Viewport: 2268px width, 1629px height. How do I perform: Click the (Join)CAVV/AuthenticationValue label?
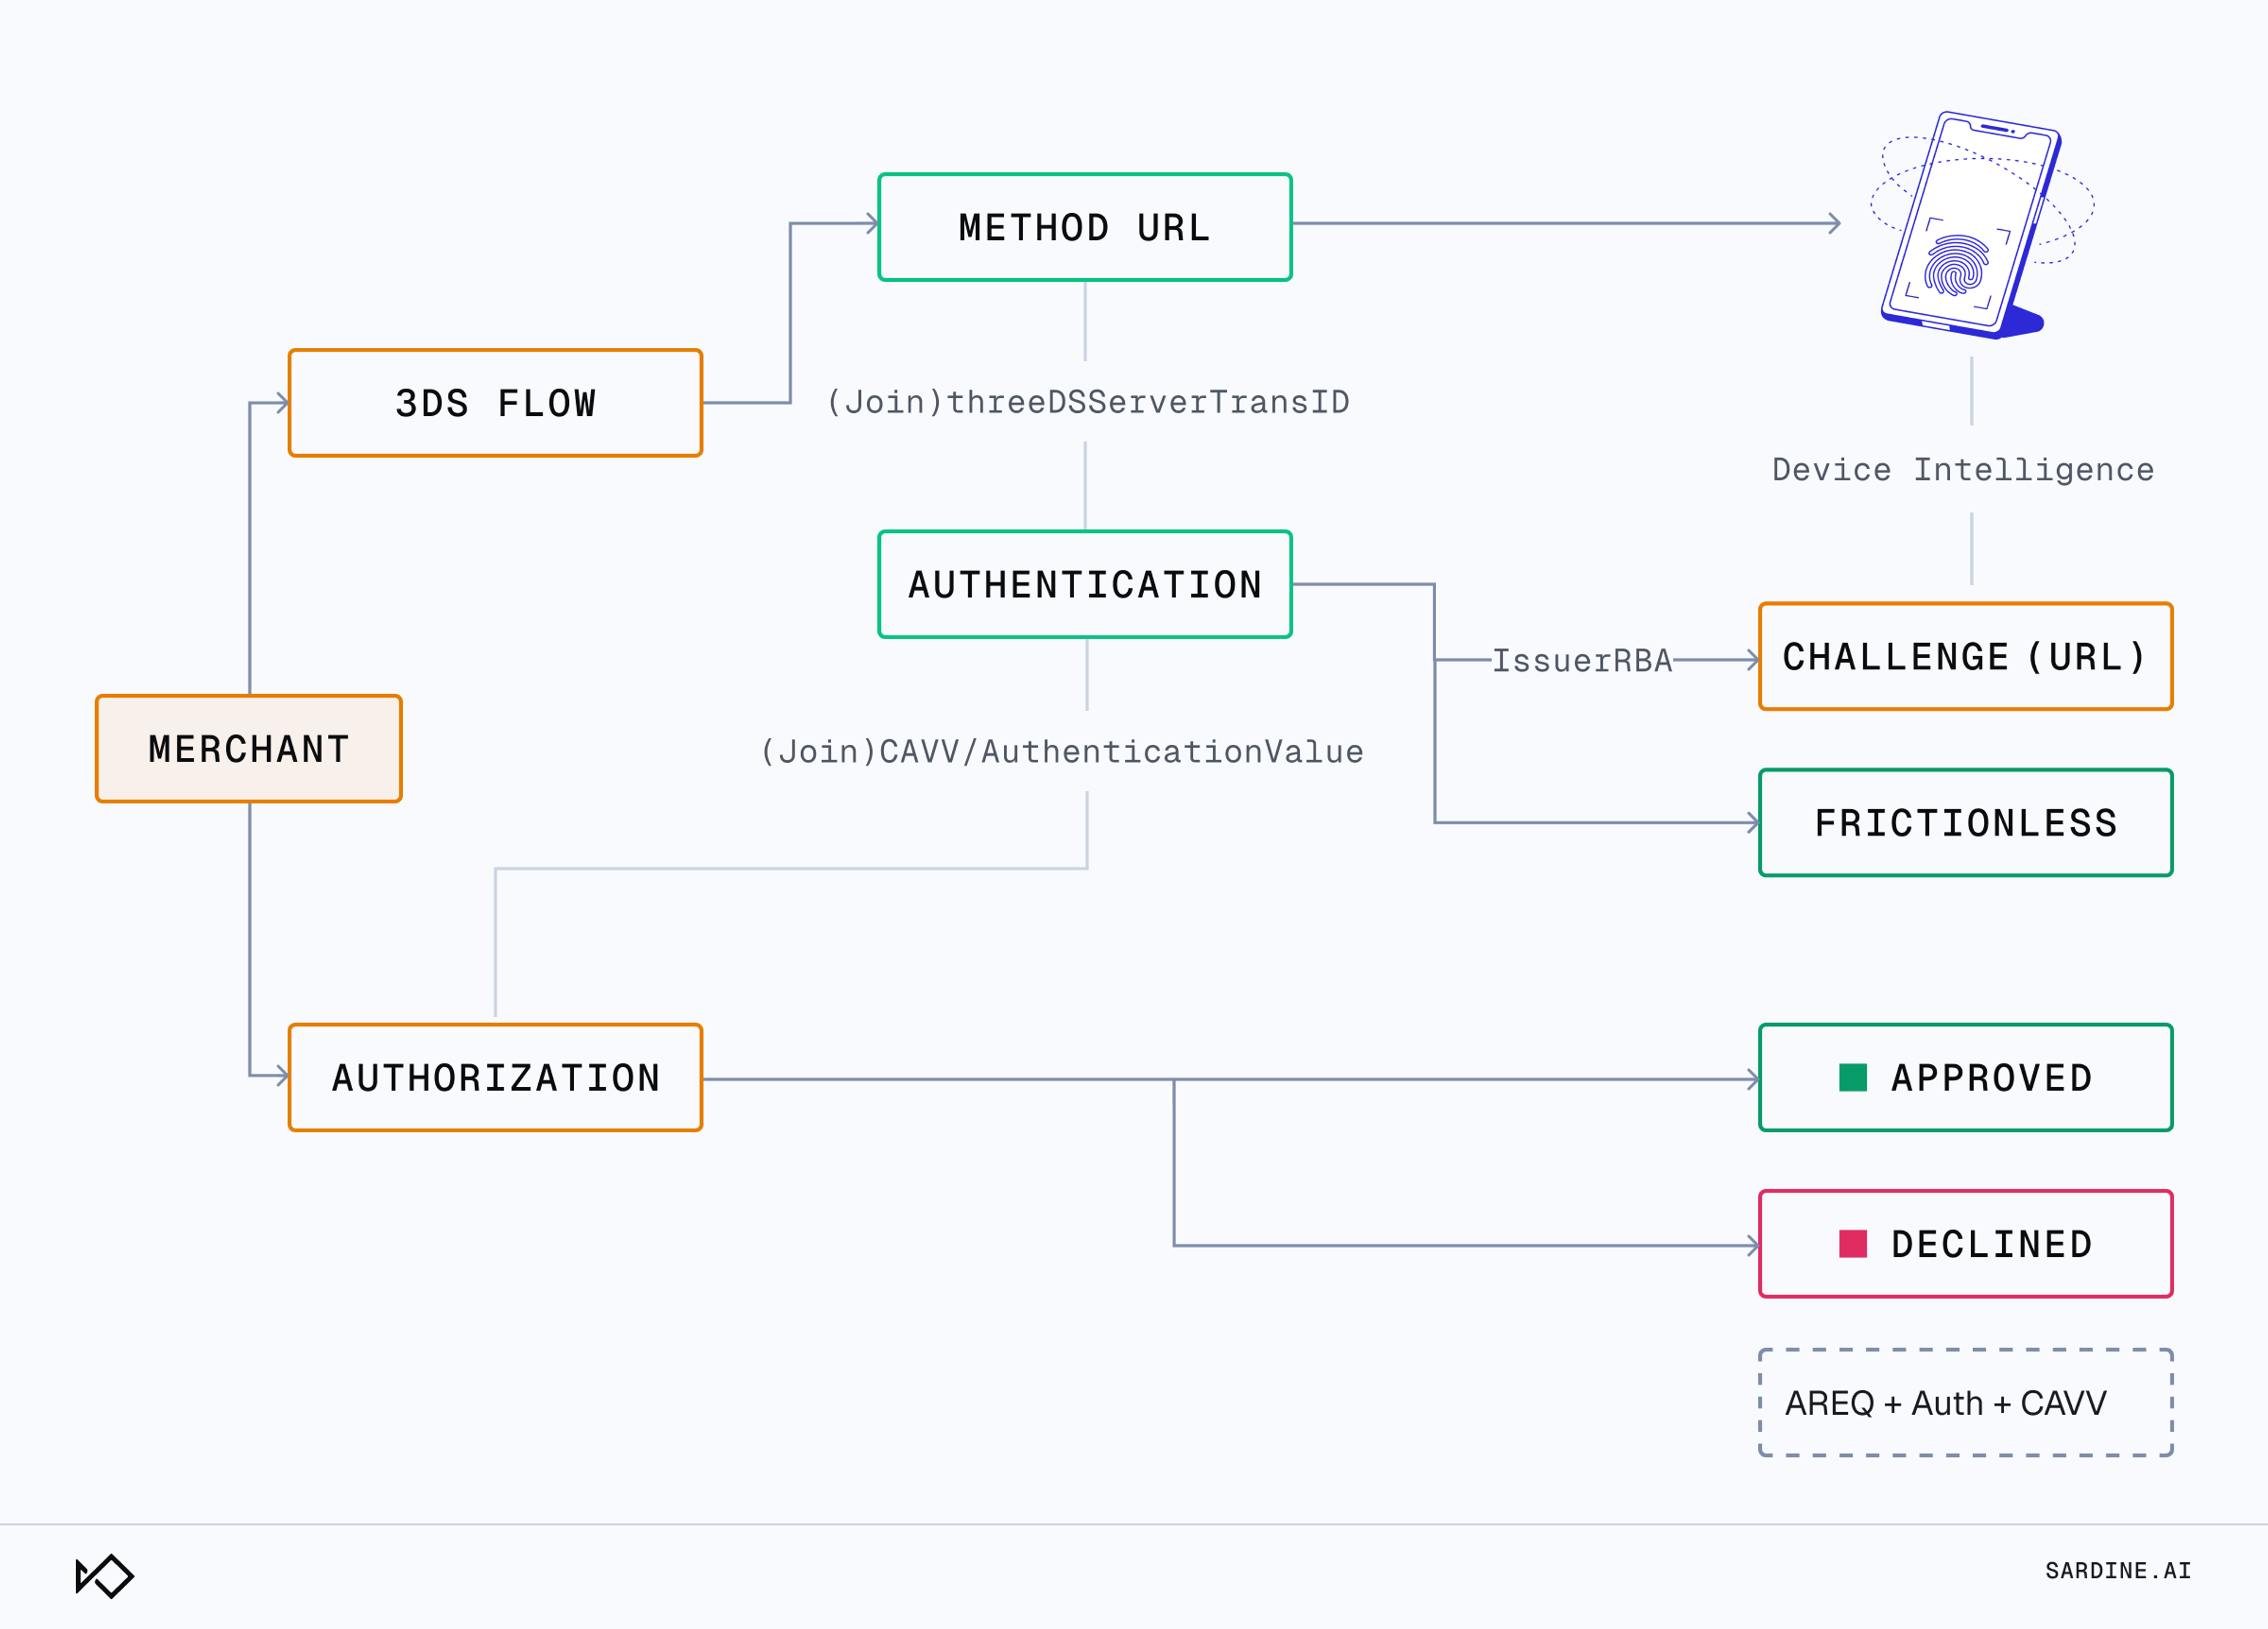pos(1061,751)
